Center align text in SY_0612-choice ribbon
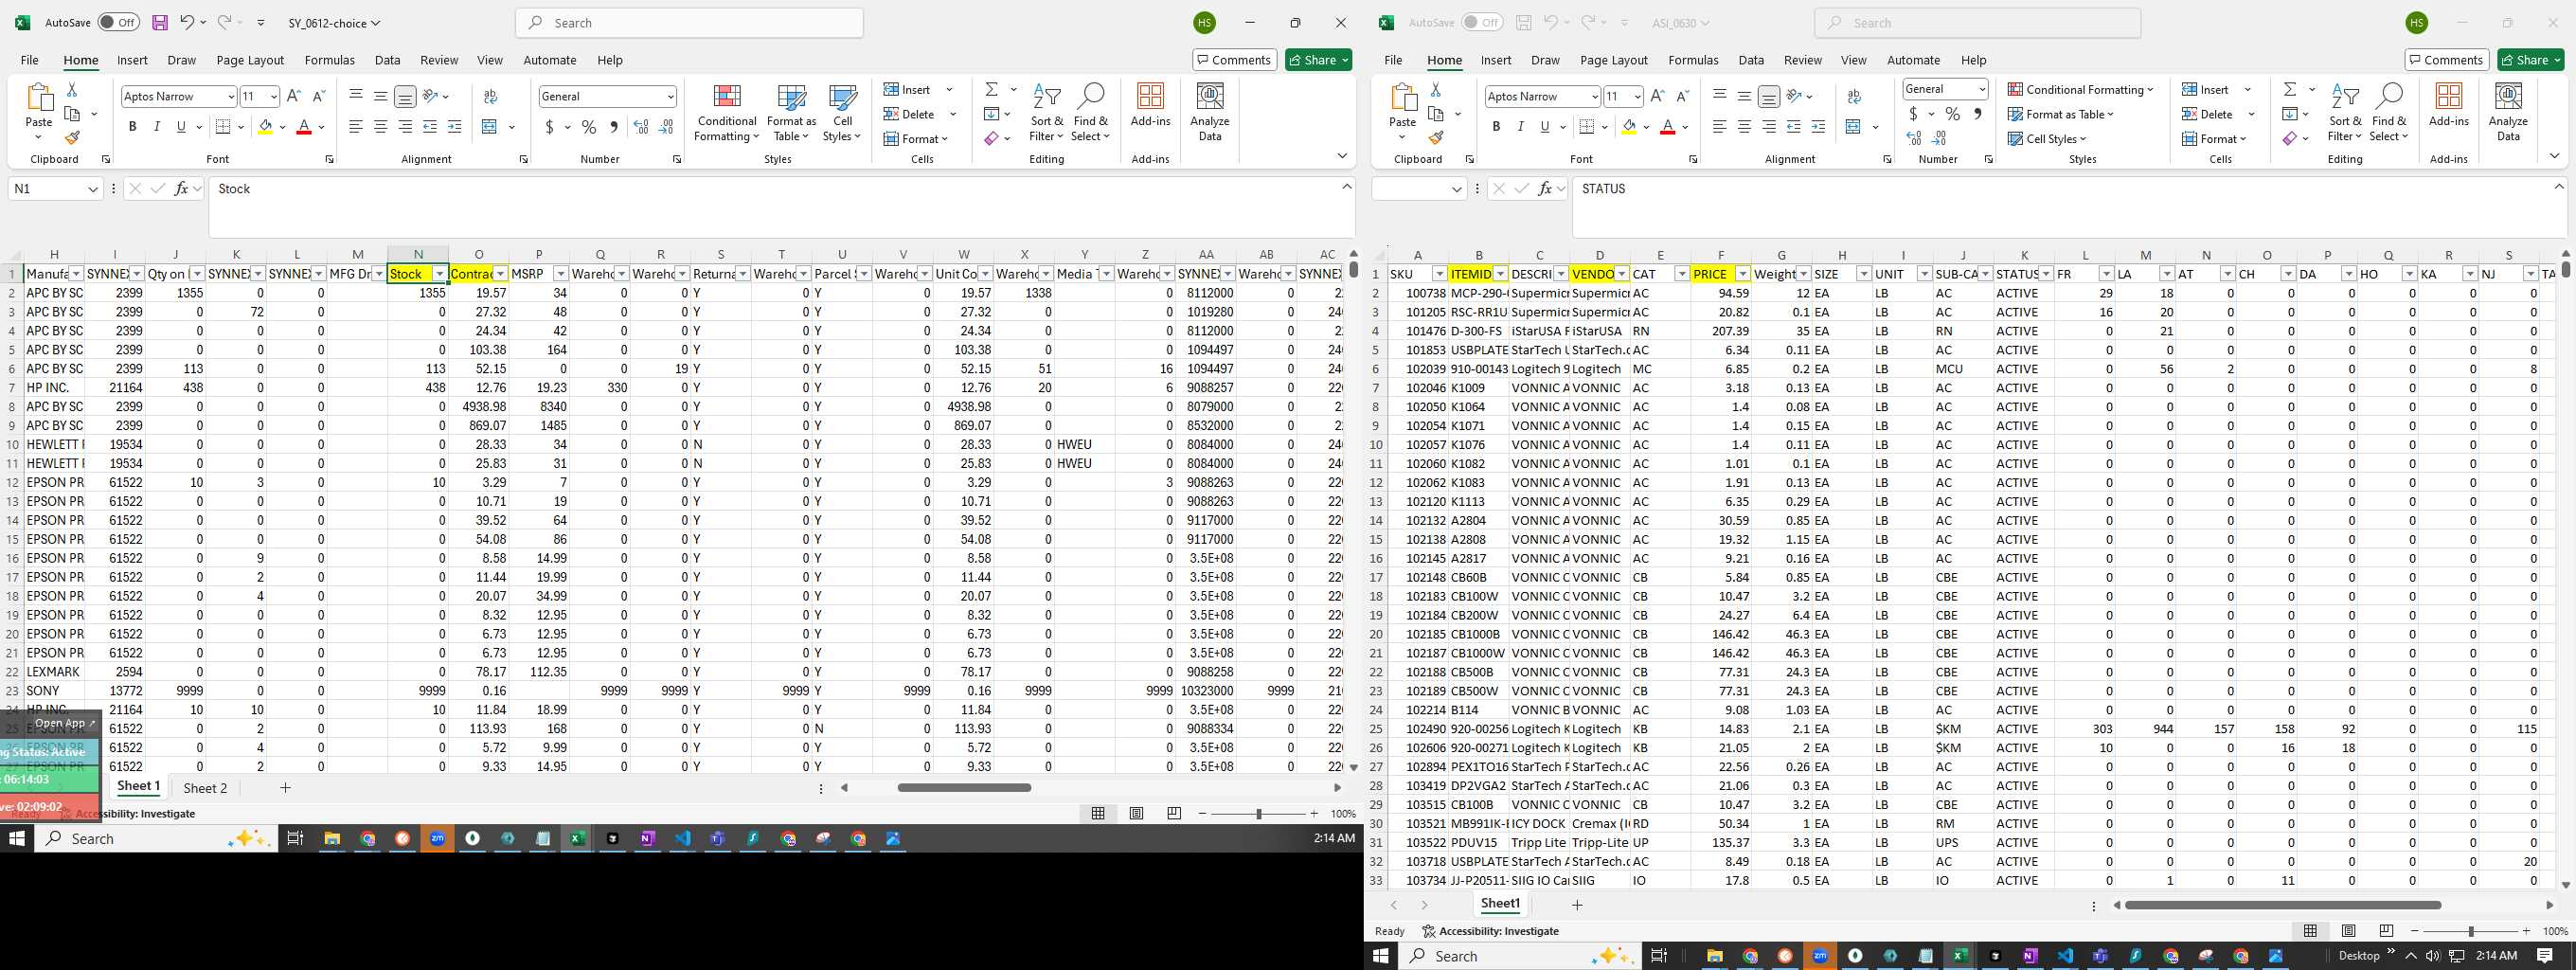The height and width of the screenshot is (970, 2576). click(x=380, y=127)
